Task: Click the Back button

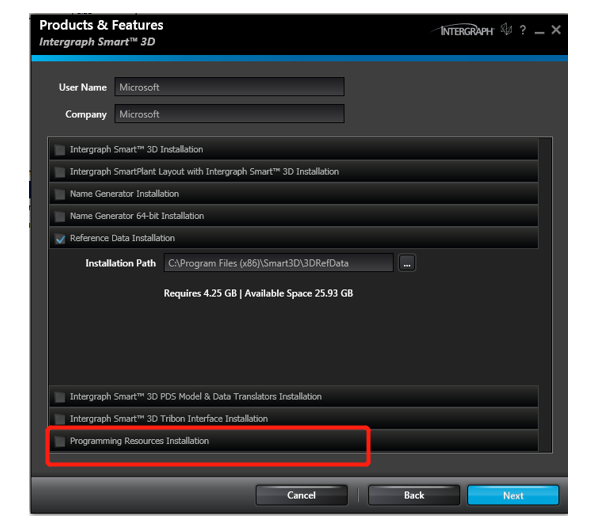Action: 414,495
